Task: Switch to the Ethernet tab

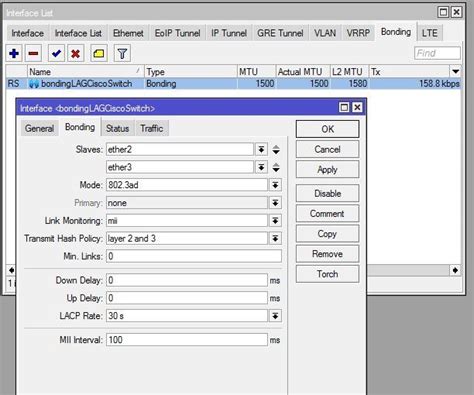Action: tap(128, 33)
